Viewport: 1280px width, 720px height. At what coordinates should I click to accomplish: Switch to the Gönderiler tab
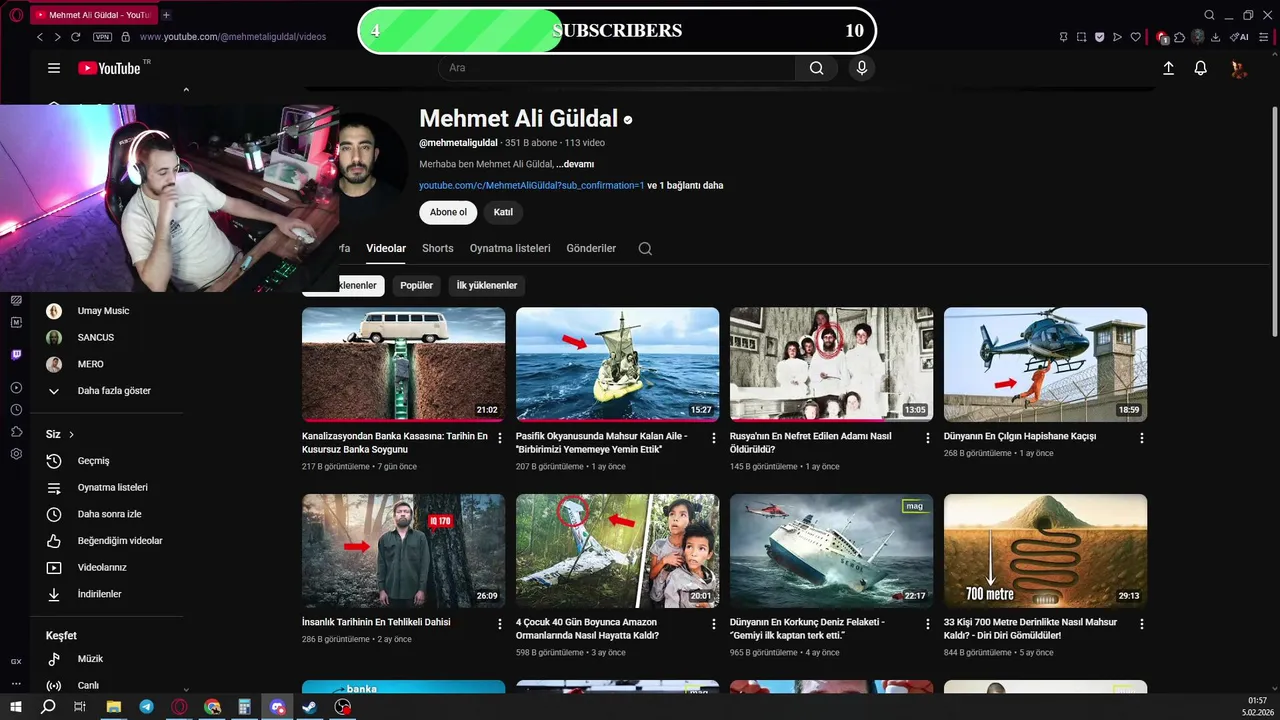tap(591, 248)
